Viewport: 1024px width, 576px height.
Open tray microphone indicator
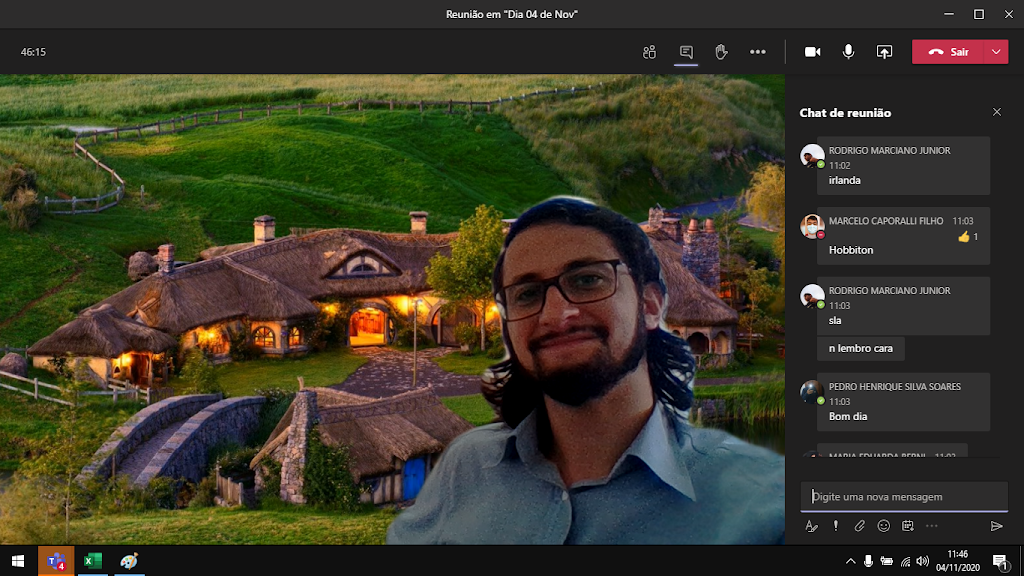[868, 561]
